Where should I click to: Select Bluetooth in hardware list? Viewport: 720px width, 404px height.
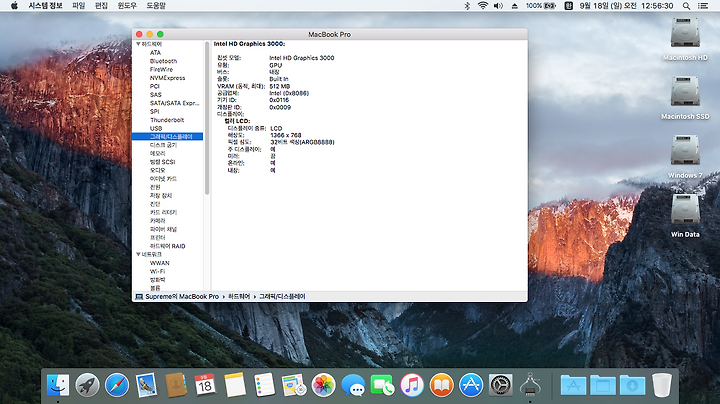(x=163, y=61)
